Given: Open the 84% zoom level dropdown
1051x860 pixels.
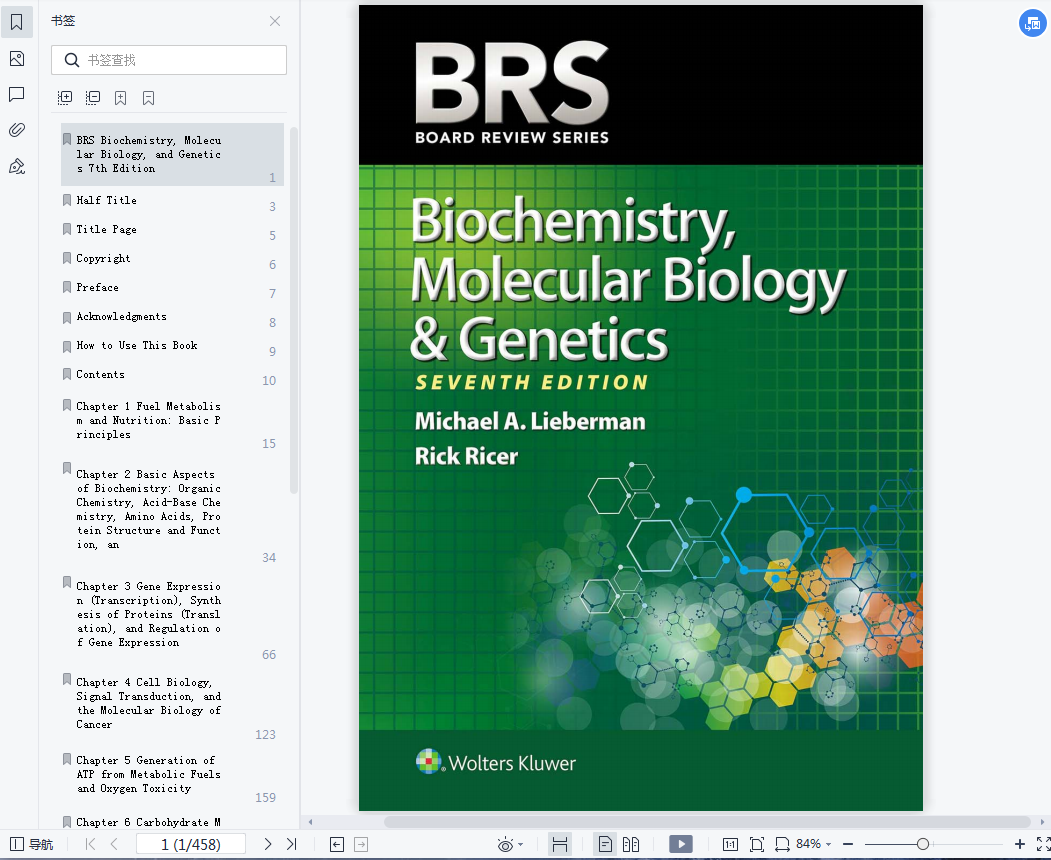Looking at the screenshot, I should click(814, 844).
